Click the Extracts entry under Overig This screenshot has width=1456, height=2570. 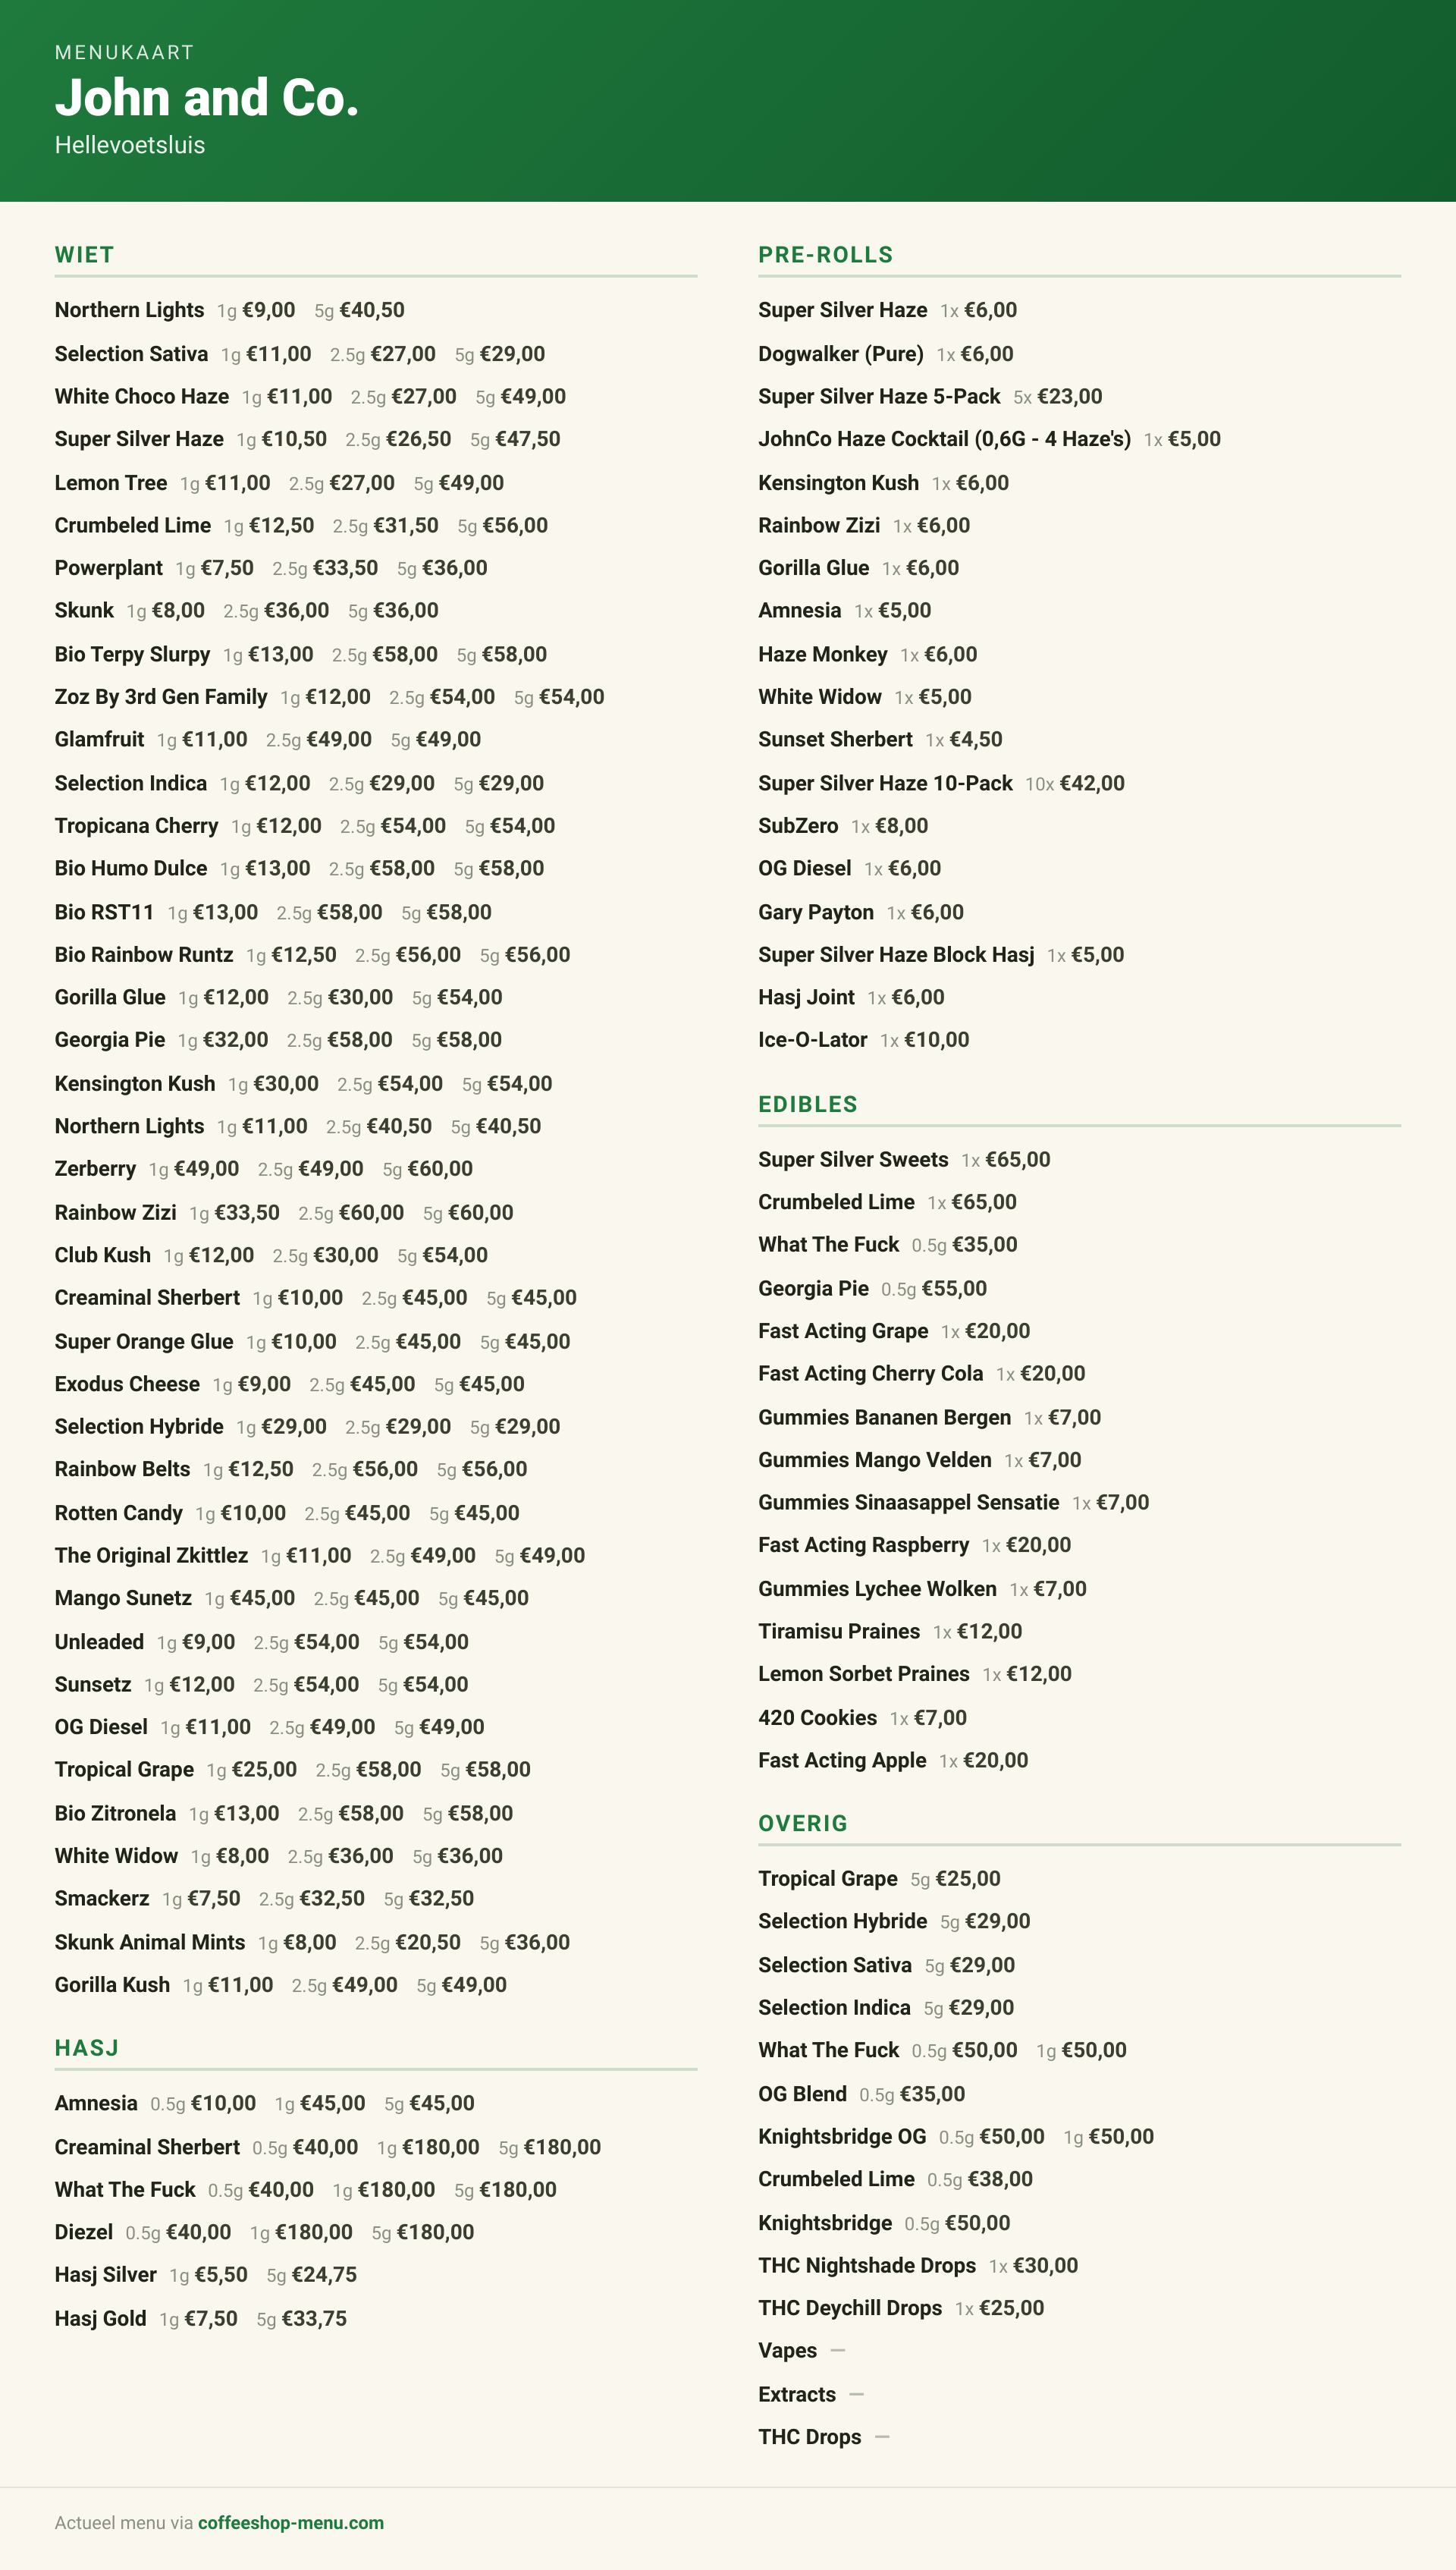click(796, 2394)
